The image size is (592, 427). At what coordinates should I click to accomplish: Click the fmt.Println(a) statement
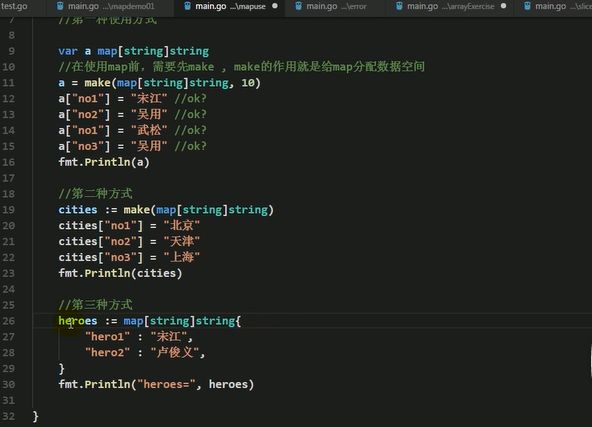point(104,162)
